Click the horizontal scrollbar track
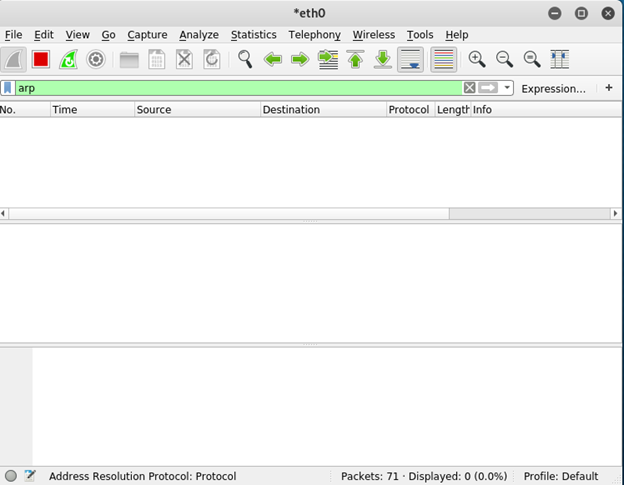 (x=530, y=214)
